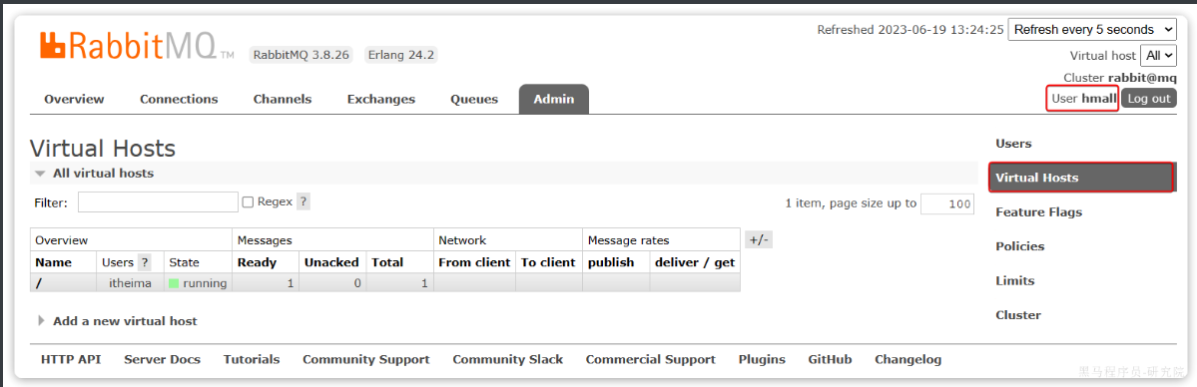The height and width of the screenshot is (387, 1197).
Task: Click the RabbitMQ 3.8.26 version badge
Action: pyautogui.click(x=302, y=55)
